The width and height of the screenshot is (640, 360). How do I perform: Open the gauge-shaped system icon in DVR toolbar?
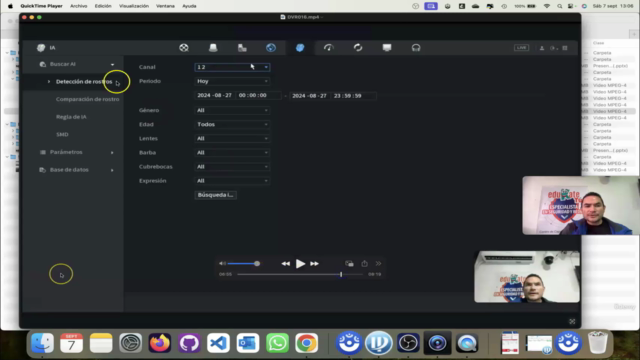[329, 48]
